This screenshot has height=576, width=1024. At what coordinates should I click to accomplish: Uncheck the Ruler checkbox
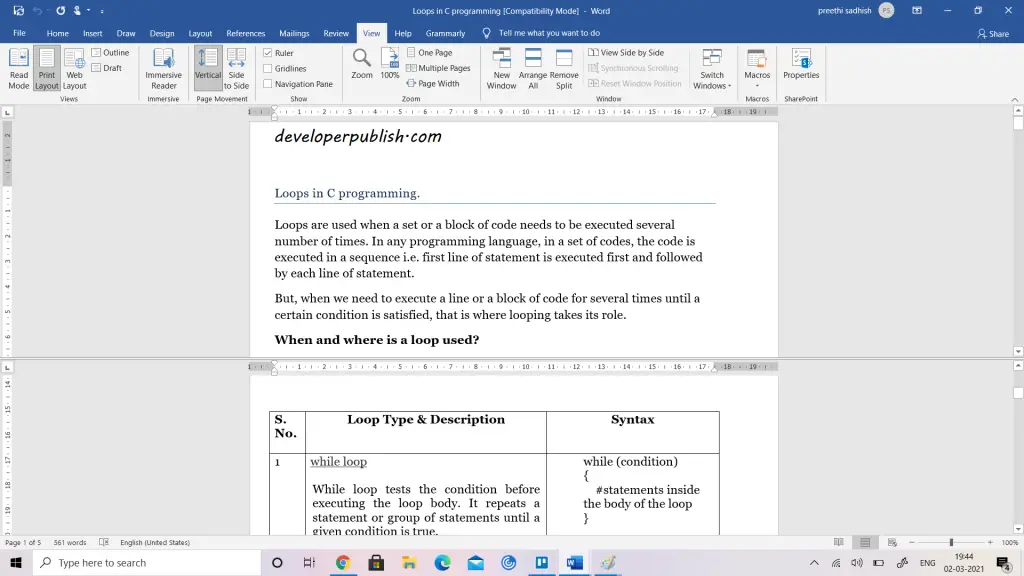[x=268, y=53]
